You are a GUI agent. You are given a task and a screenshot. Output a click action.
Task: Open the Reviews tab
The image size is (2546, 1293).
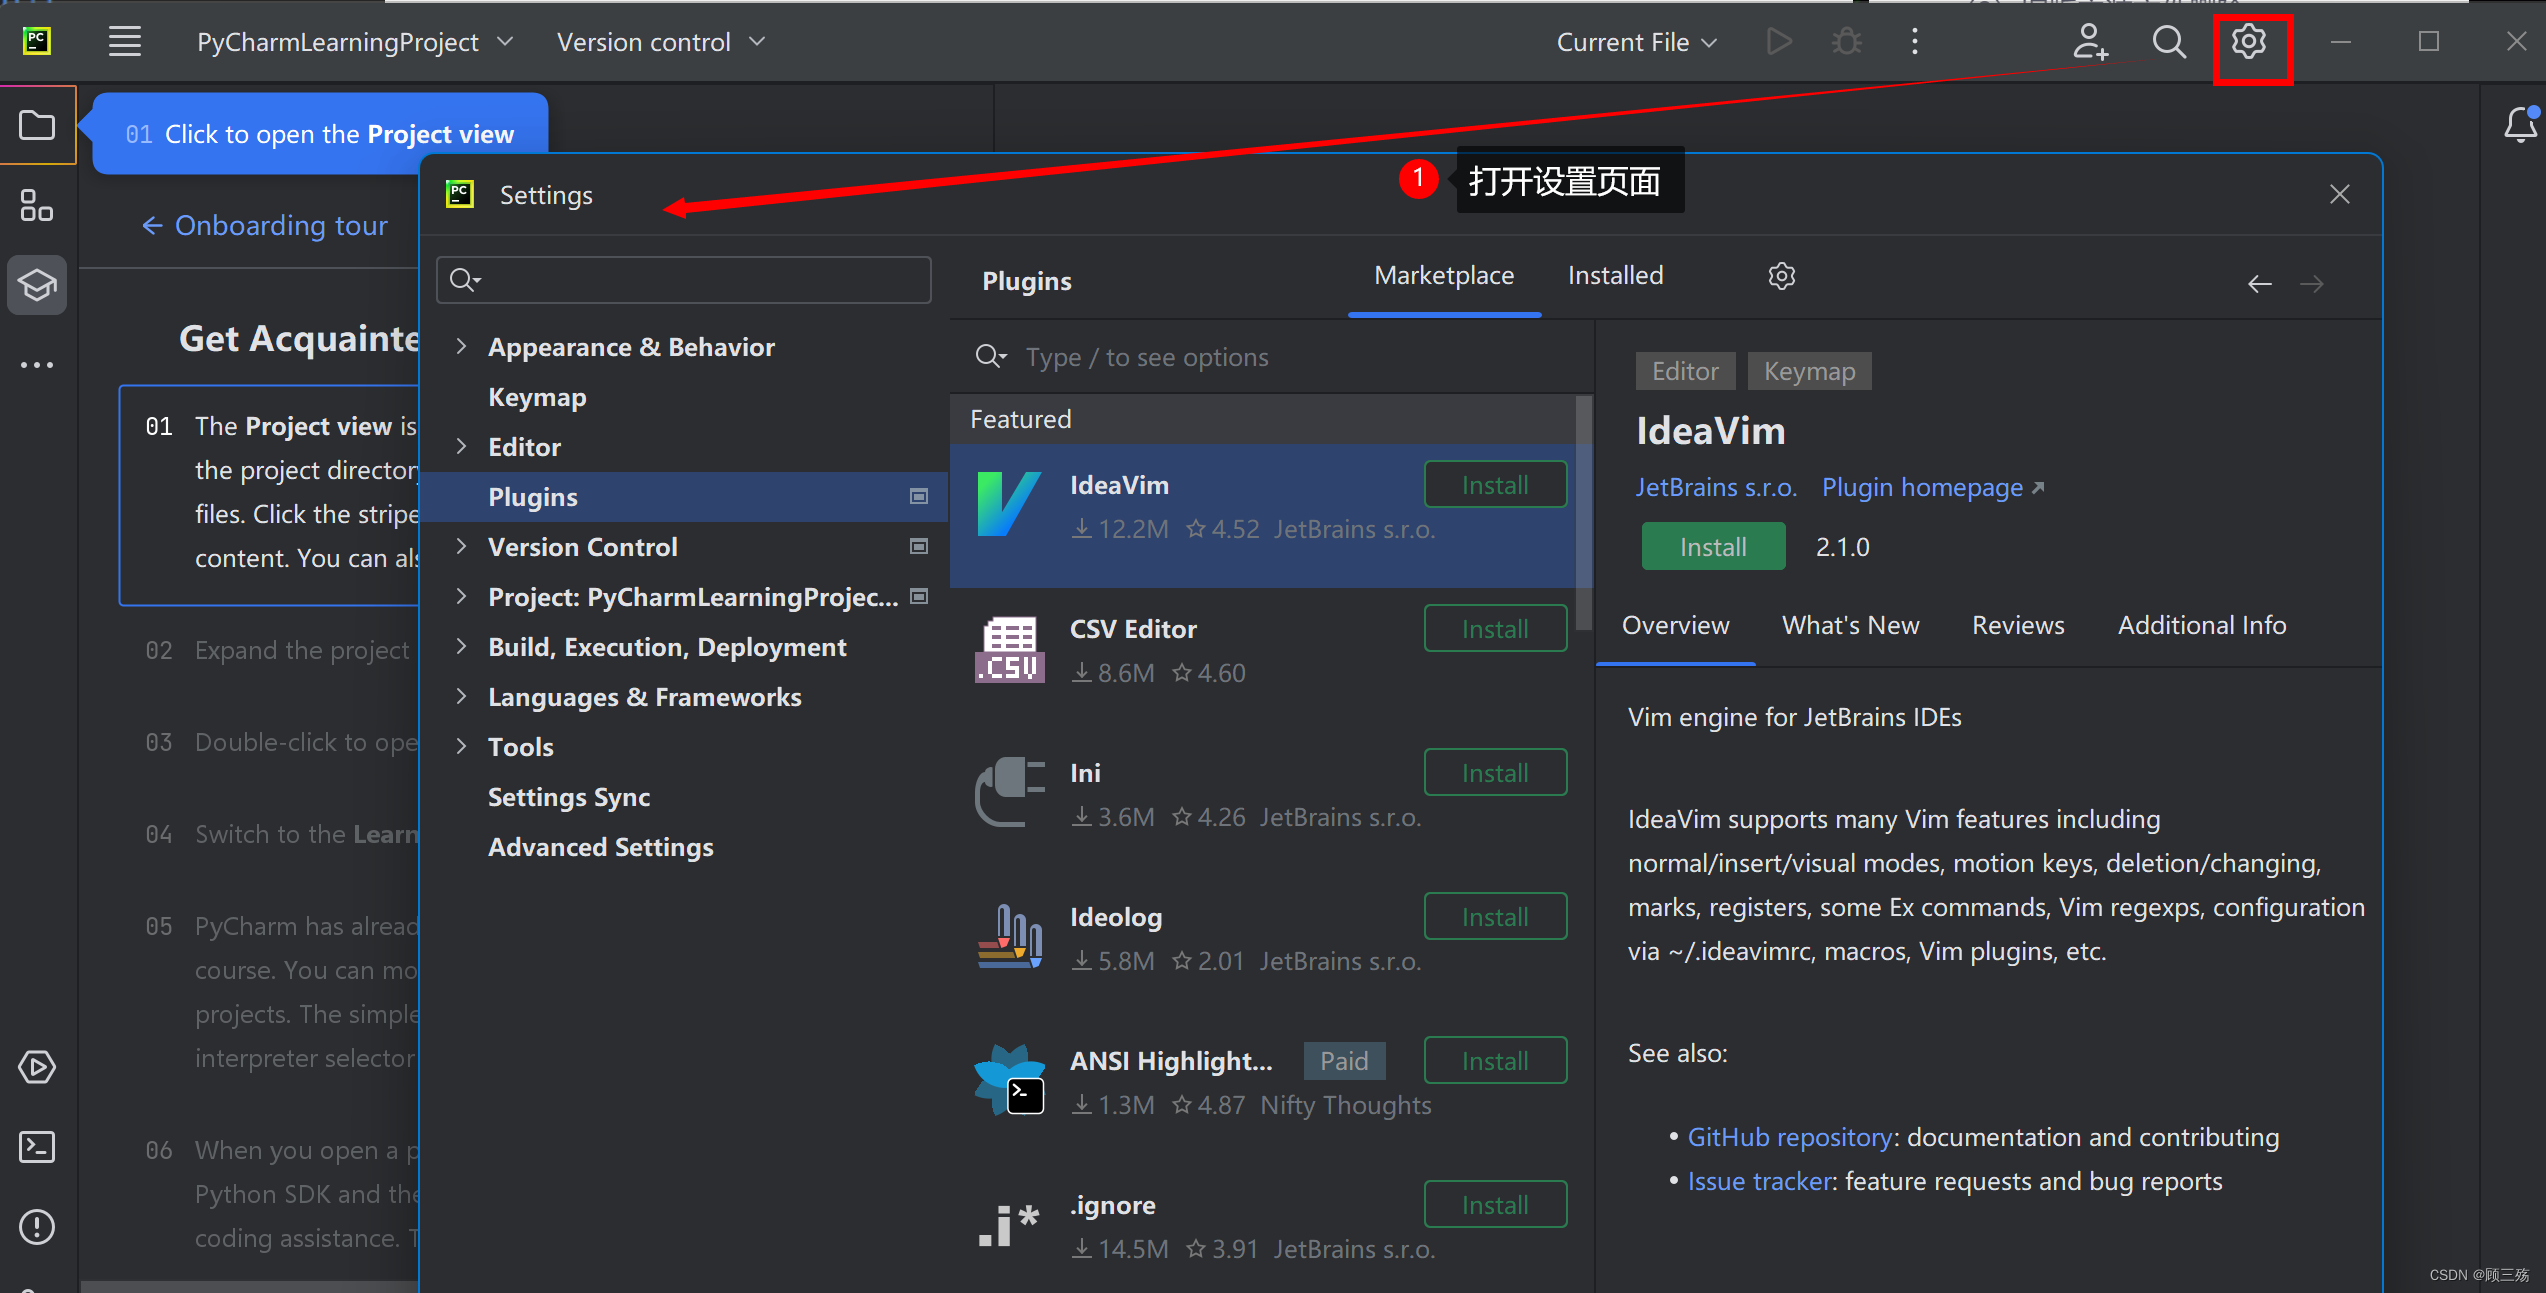(2018, 626)
